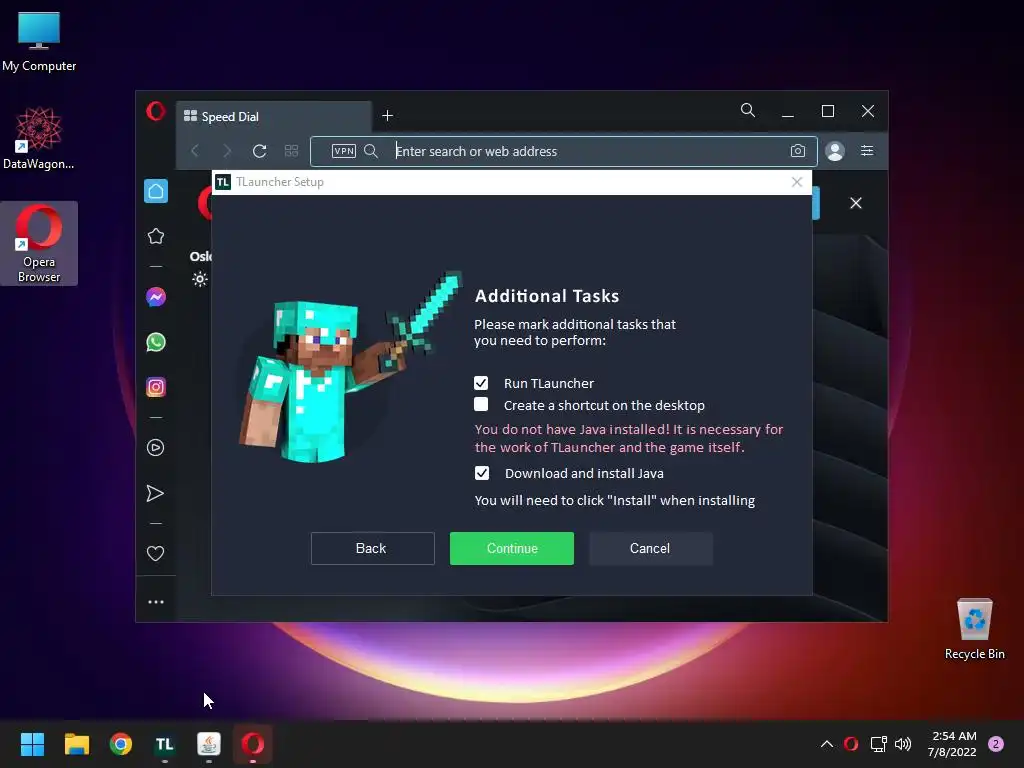Open My Flow send icon in sidebar
The height and width of the screenshot is (768, 1024).
155,493
